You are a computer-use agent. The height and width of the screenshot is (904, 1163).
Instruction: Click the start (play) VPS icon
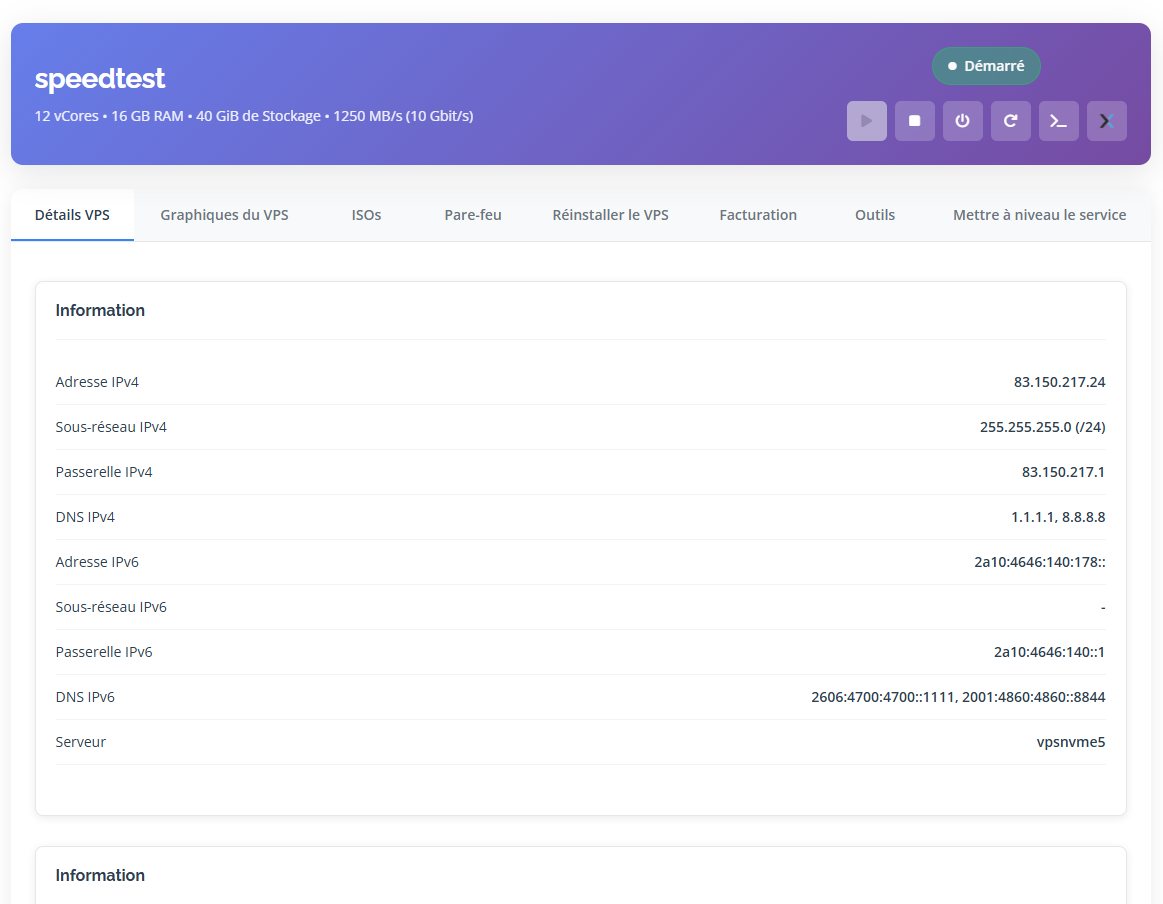coord(866,121)
